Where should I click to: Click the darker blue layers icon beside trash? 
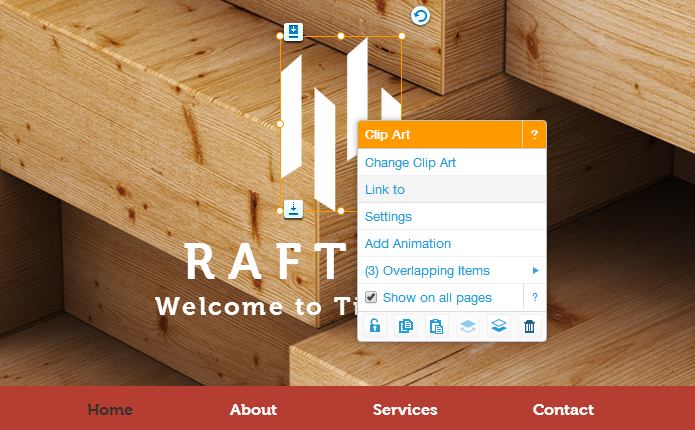[x=499, y=326]
